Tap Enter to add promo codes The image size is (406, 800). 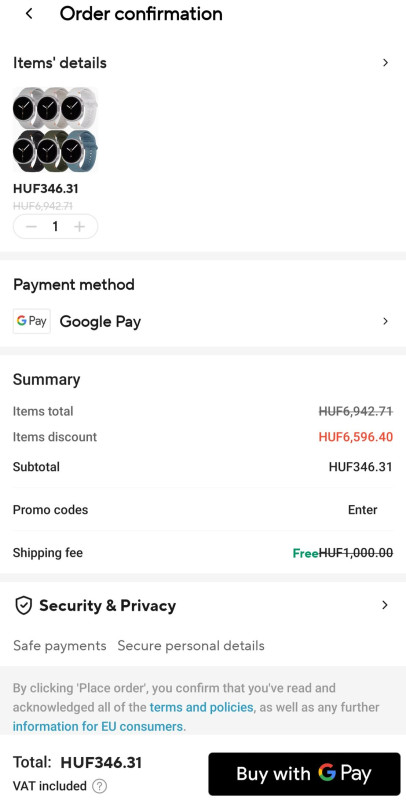point(363,510)
